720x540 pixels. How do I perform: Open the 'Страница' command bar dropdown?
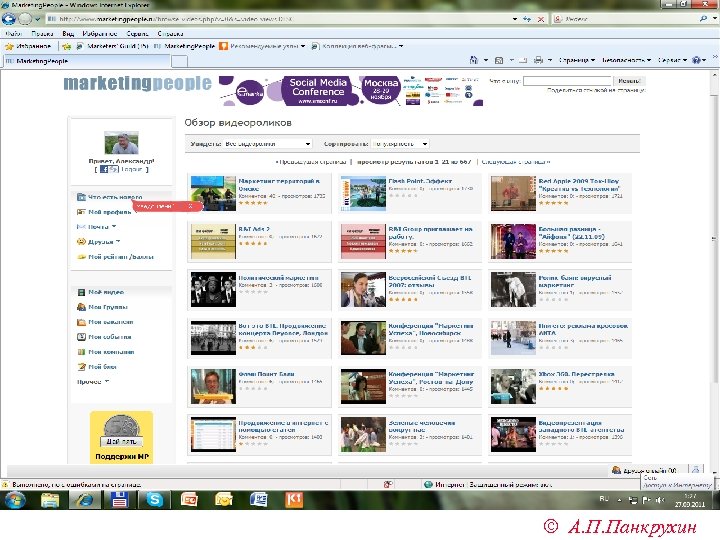point(576,60)
